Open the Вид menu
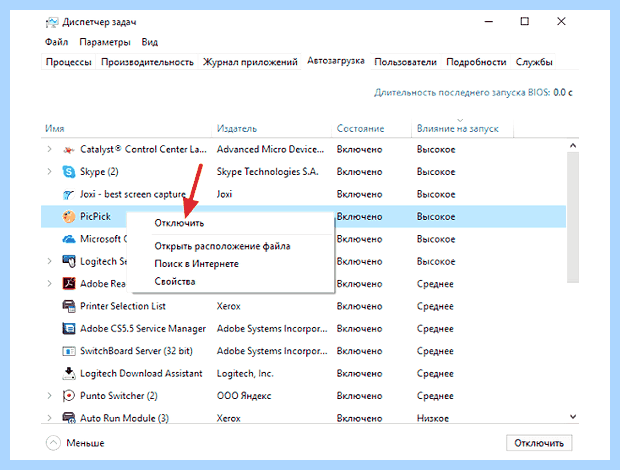The width and height of the screenshot is (620, 470). coord(149,42)
